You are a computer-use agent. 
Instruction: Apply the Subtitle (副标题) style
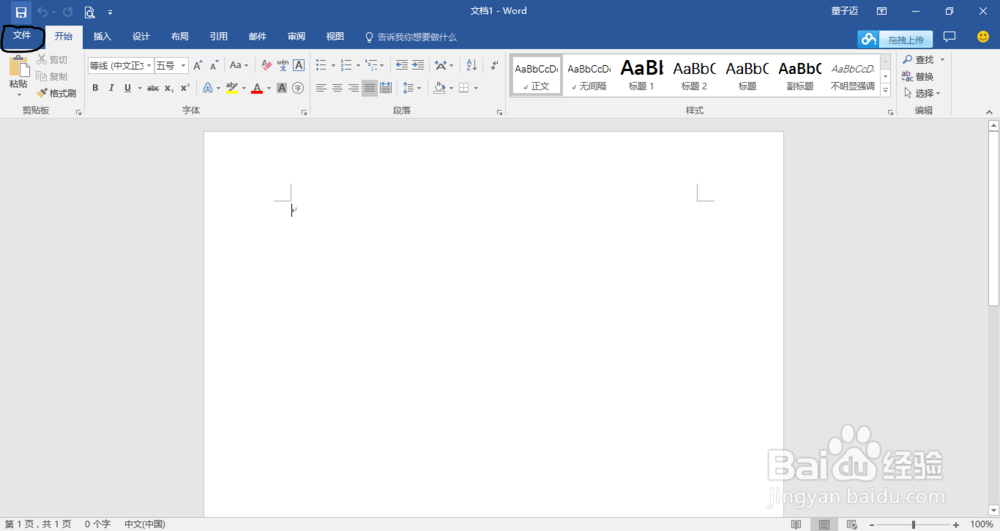(800, 75)
